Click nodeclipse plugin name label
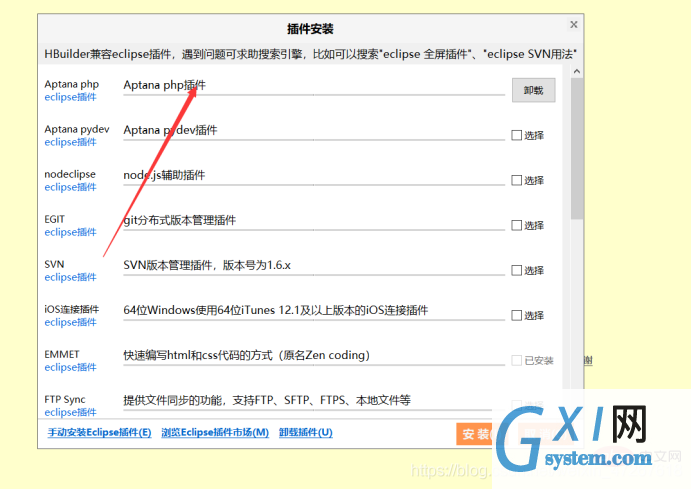 point(70,174)
